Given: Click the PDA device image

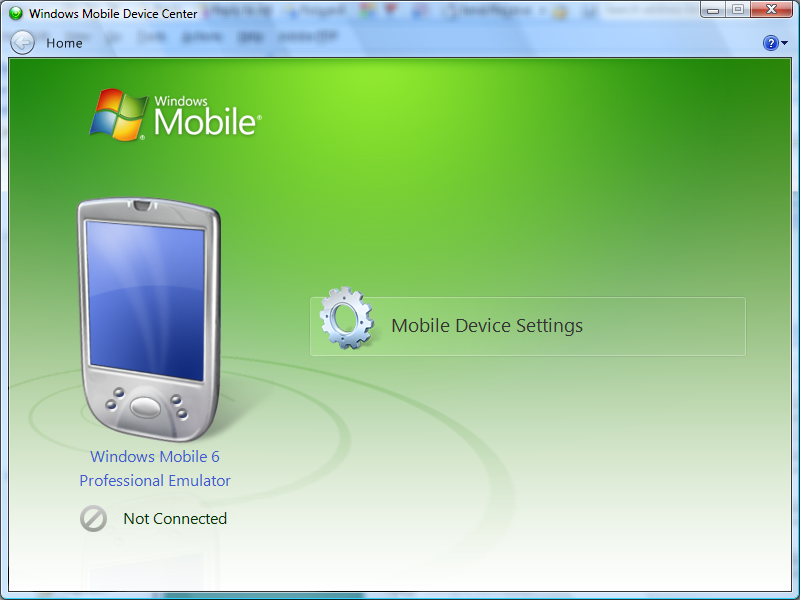Looking at the screenshot, I should tap(149, 320).
